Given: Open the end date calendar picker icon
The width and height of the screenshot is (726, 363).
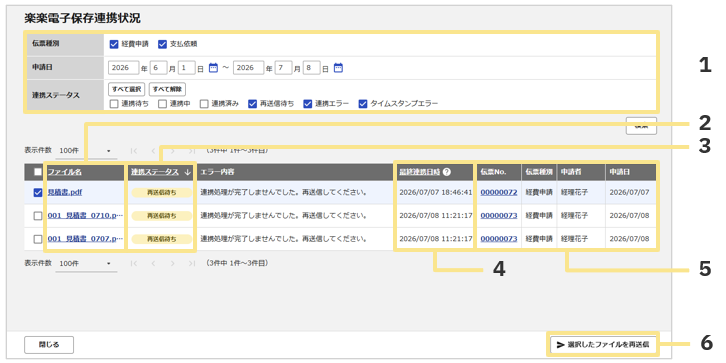Looking at the screenshot, I should tap(338, 68).
